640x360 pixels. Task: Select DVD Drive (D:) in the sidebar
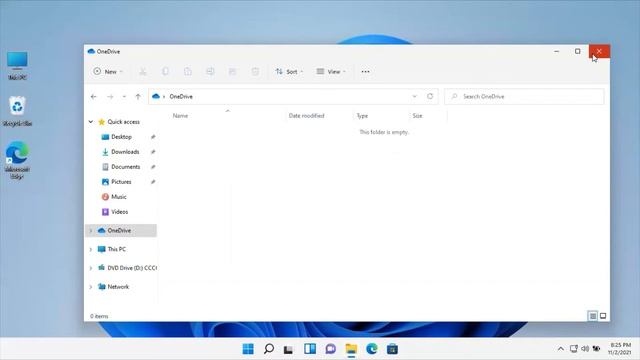point(131,268)
